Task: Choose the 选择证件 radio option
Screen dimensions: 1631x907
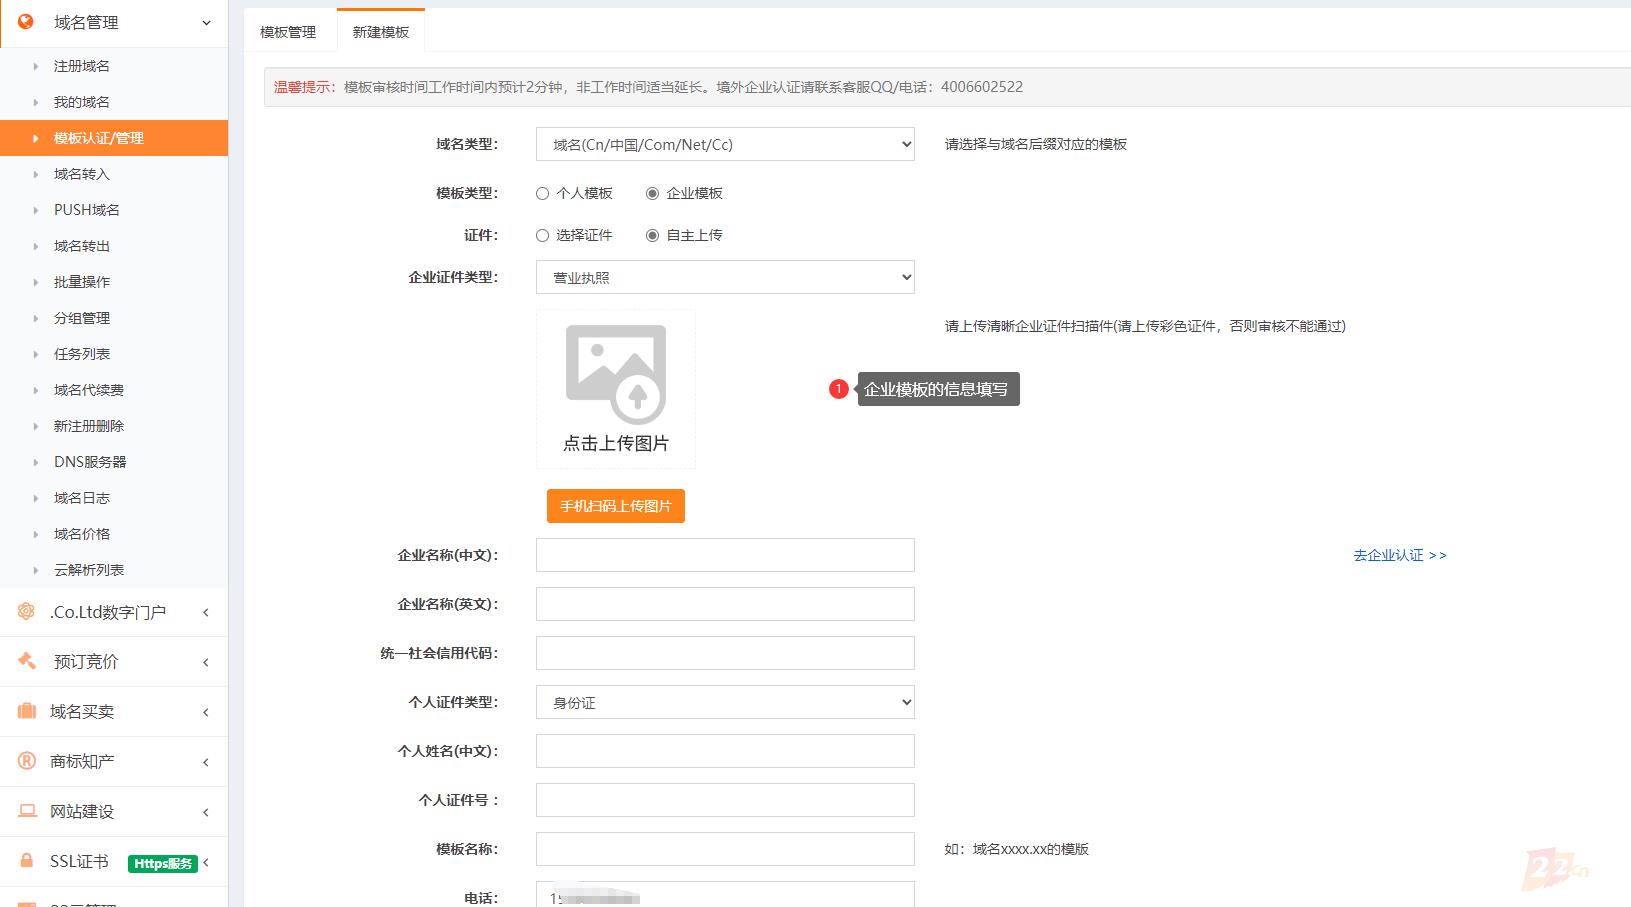Action: [x=542, y=236]
